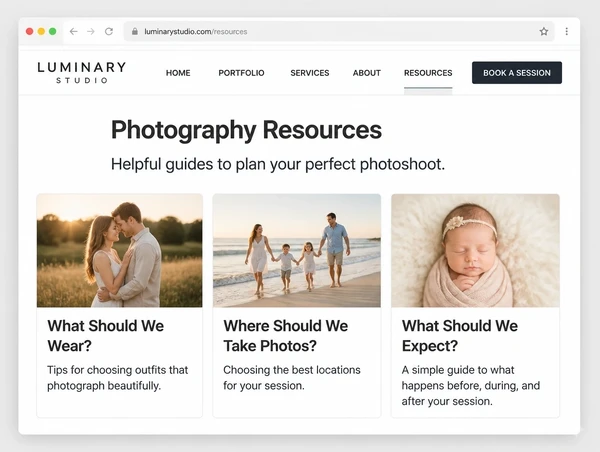Click 'Tips for choosing outfits' description text
The image size is (600, 452).
117,378
